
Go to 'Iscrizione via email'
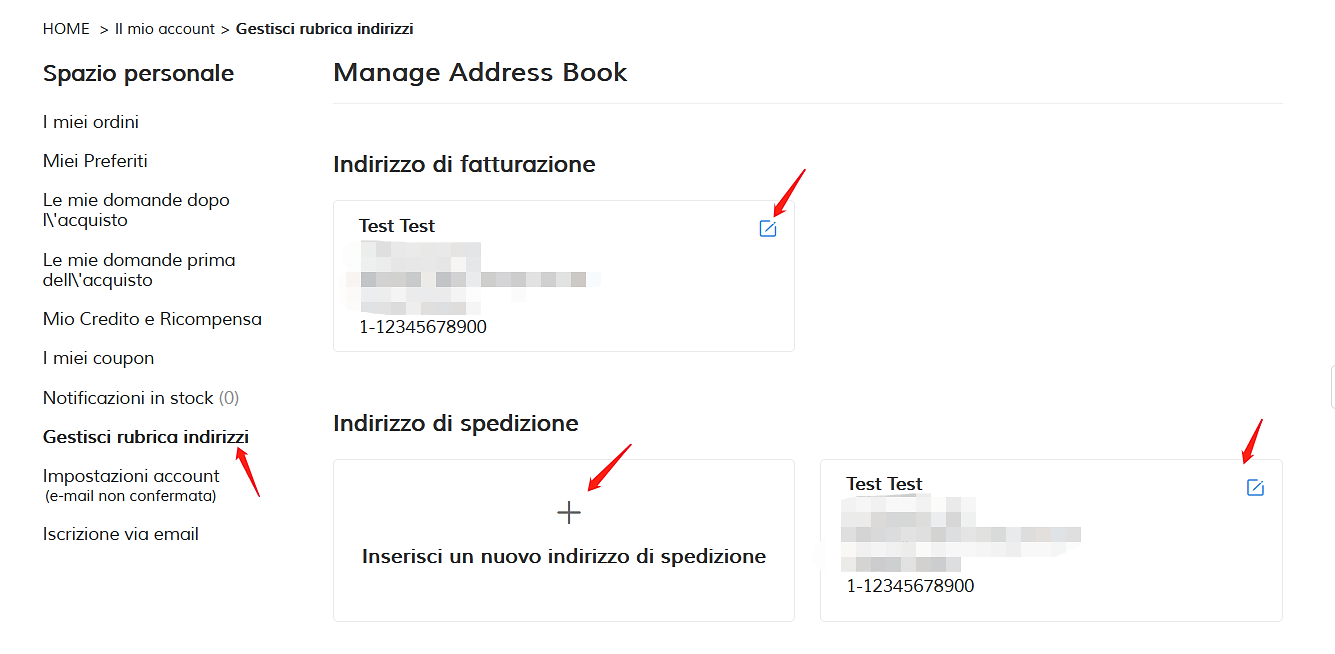click(121, 534)
